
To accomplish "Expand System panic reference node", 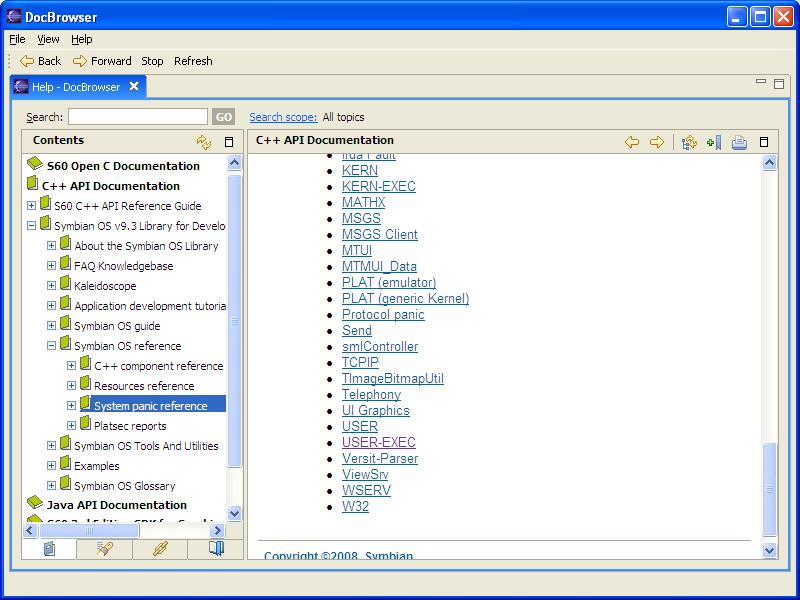I will (71, 405).
